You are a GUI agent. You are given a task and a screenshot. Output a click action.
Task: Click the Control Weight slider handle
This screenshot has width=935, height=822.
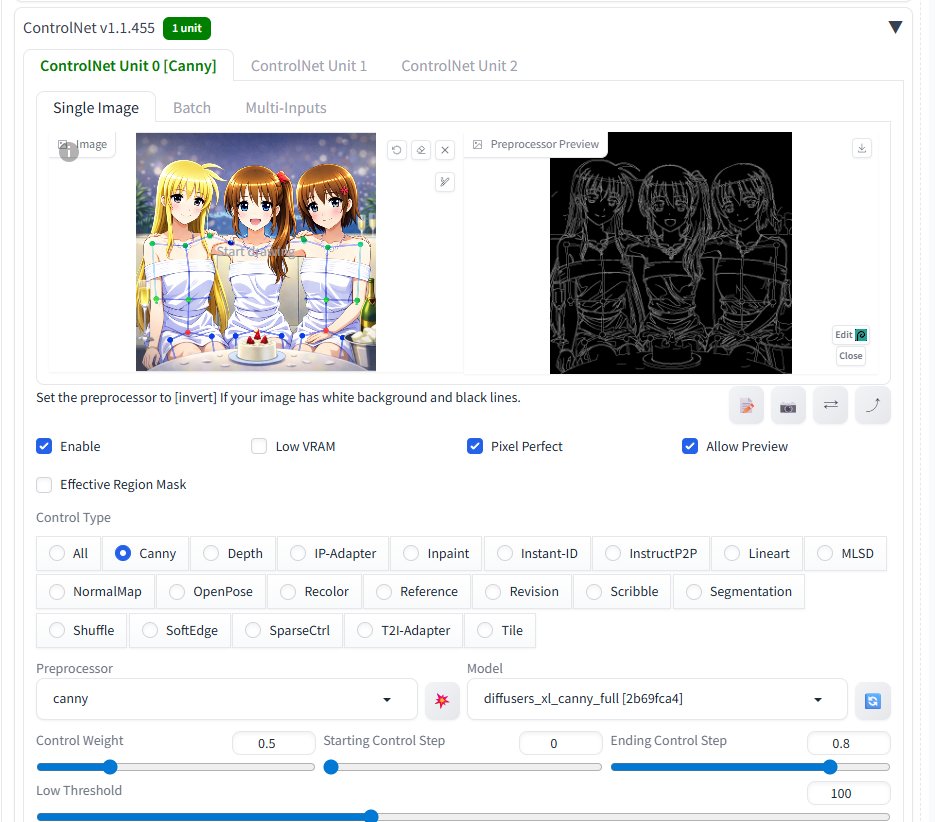pyautogui.click(x=110, y=767)
